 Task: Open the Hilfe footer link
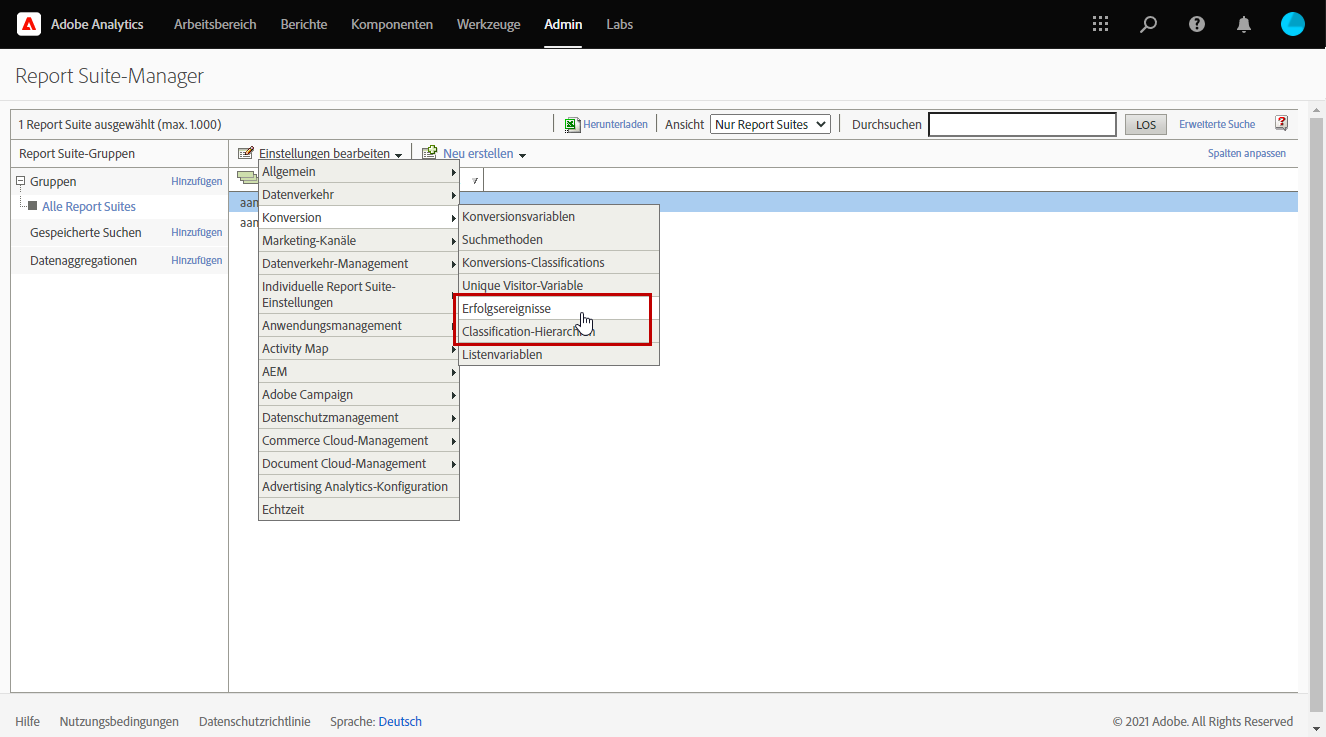click(27, 722)
